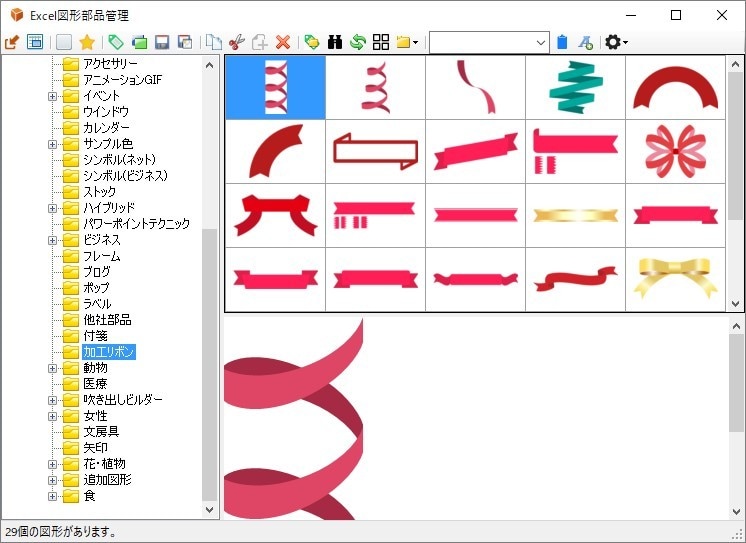Click the green stacked windows icon
The height and width of the screenshot is (543, 746).
click(139, 42)
